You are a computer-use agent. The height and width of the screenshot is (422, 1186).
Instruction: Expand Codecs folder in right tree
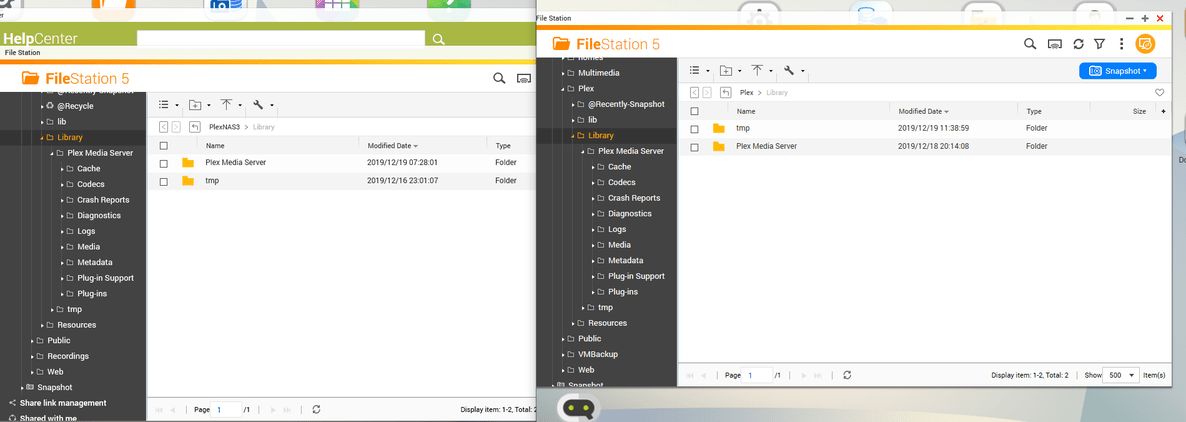(x=593, y=182)
